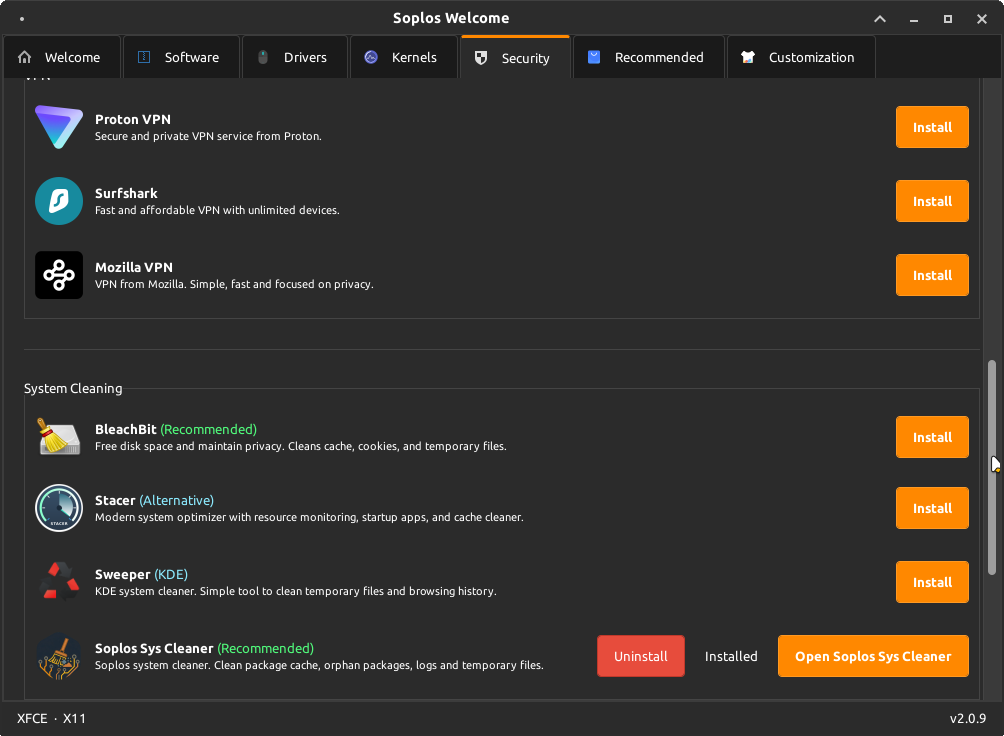This screenshot has height=736, width=1004.
Task: Click the Soplos Sys Cleaner (Recommended) title
Action: (204, 648)
